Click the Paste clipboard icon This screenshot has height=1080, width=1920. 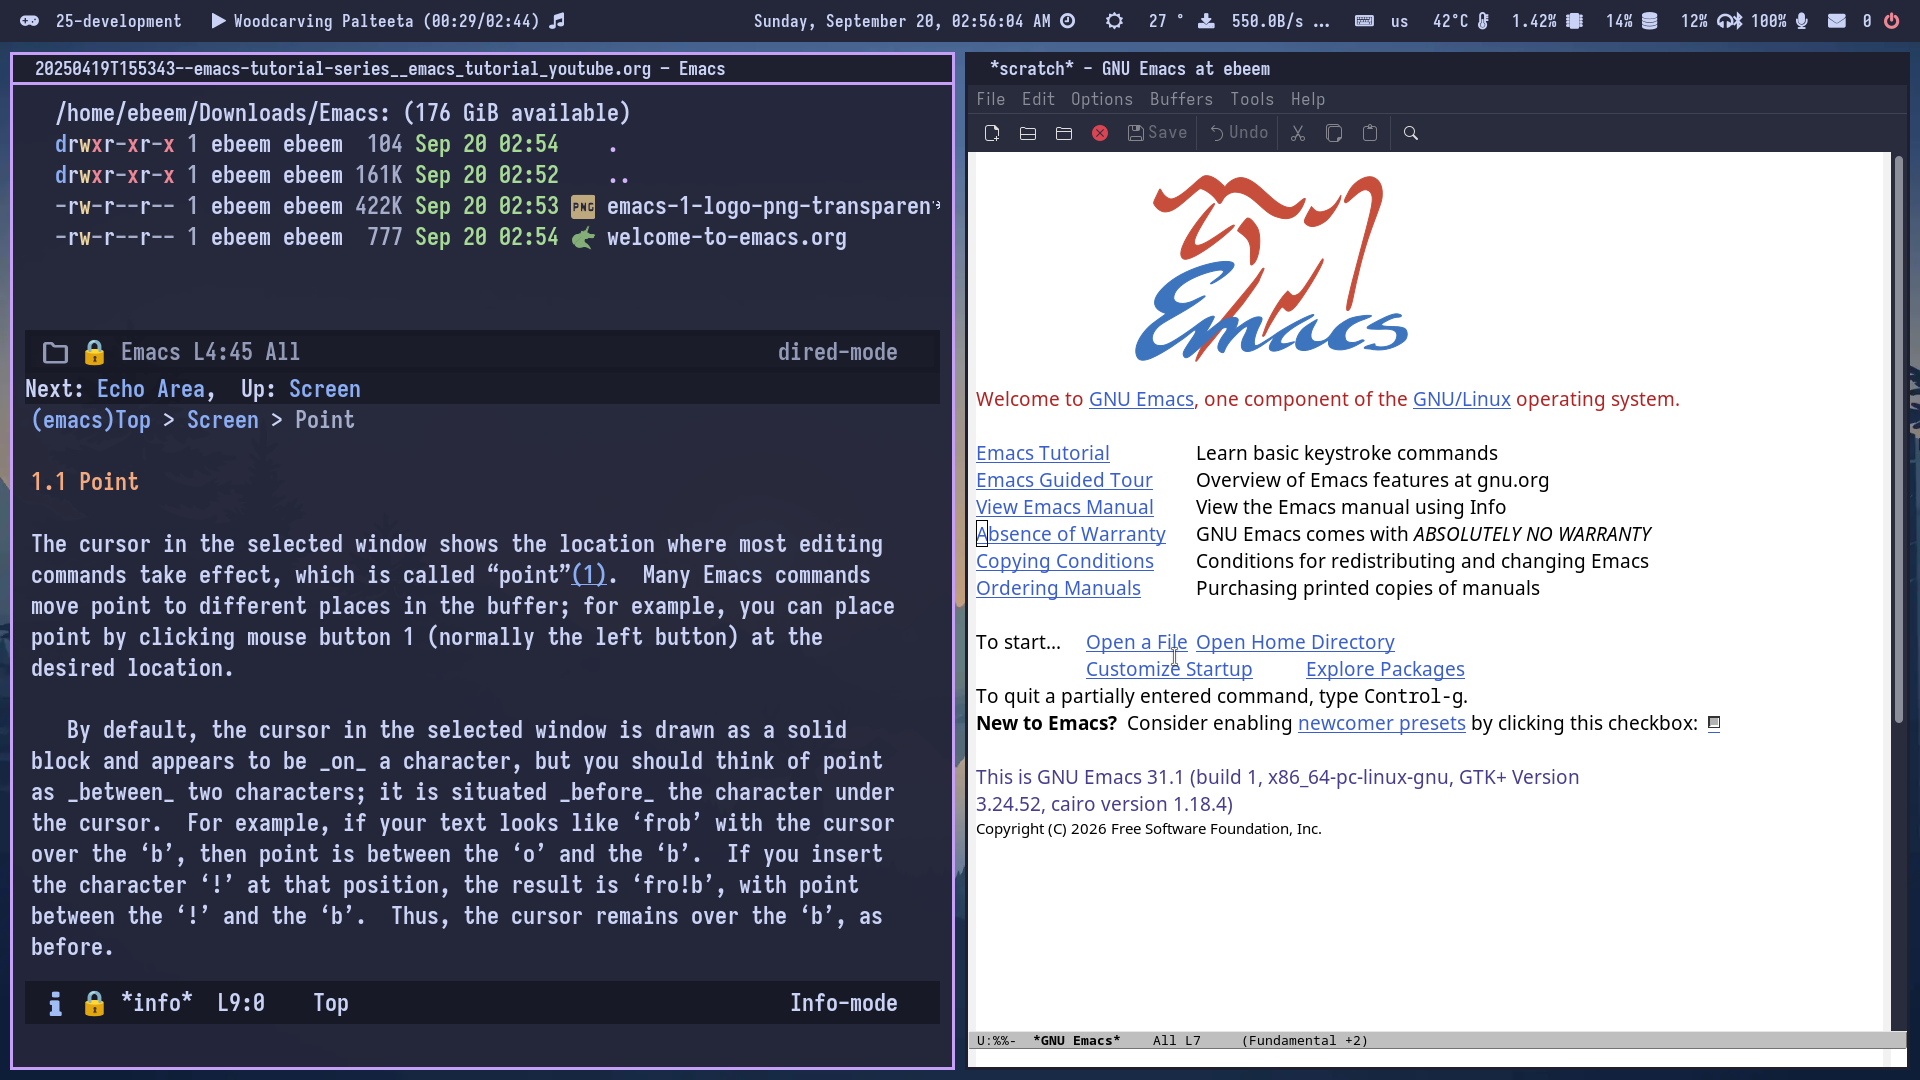[1370, 133]
